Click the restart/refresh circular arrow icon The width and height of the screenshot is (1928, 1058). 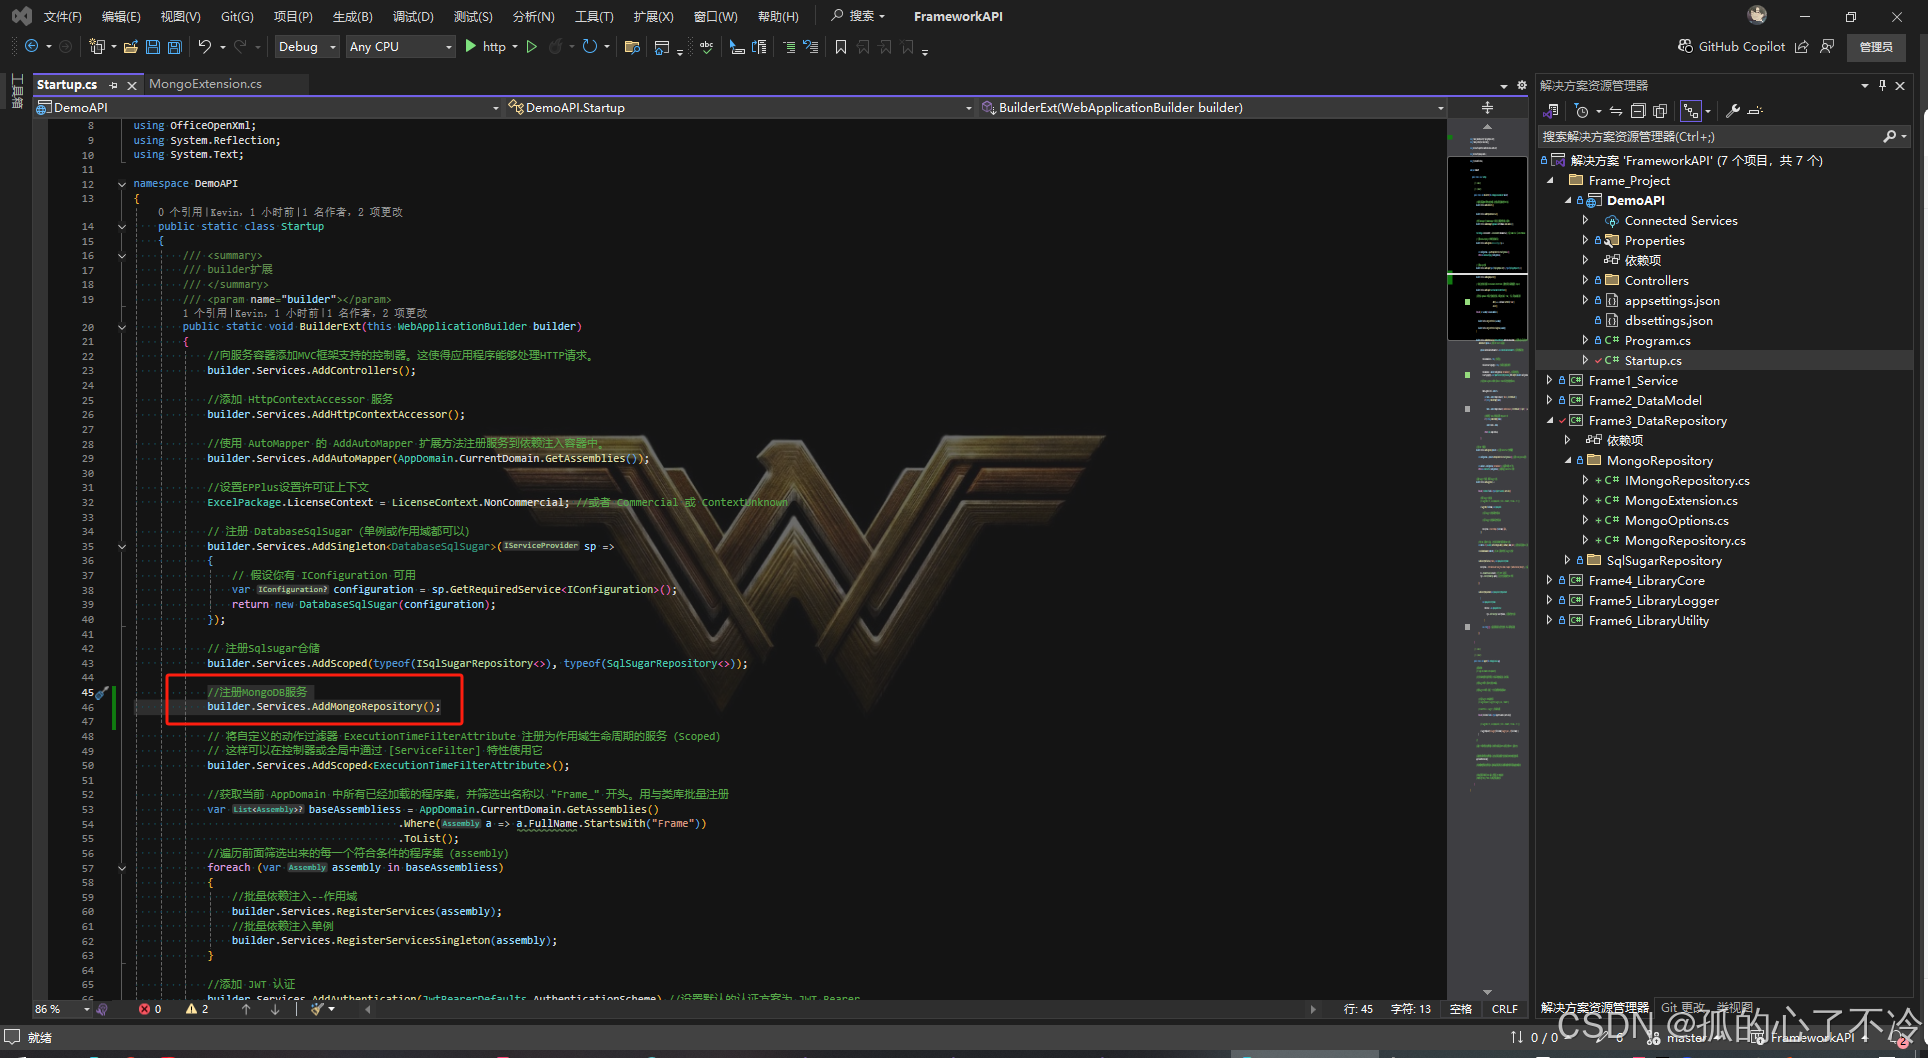pyautogui.click(x=590, y=46)
